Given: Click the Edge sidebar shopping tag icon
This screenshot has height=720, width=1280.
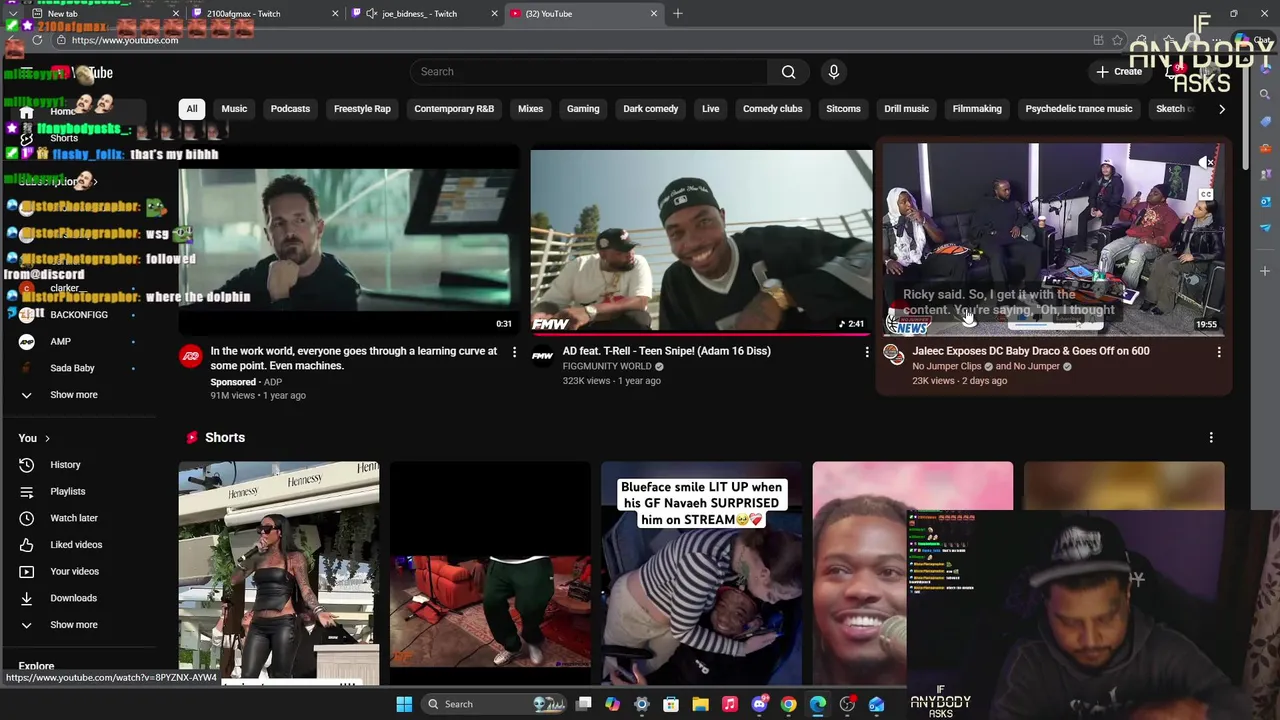Looking at the screenshot, I should [x=1265, y=121].
